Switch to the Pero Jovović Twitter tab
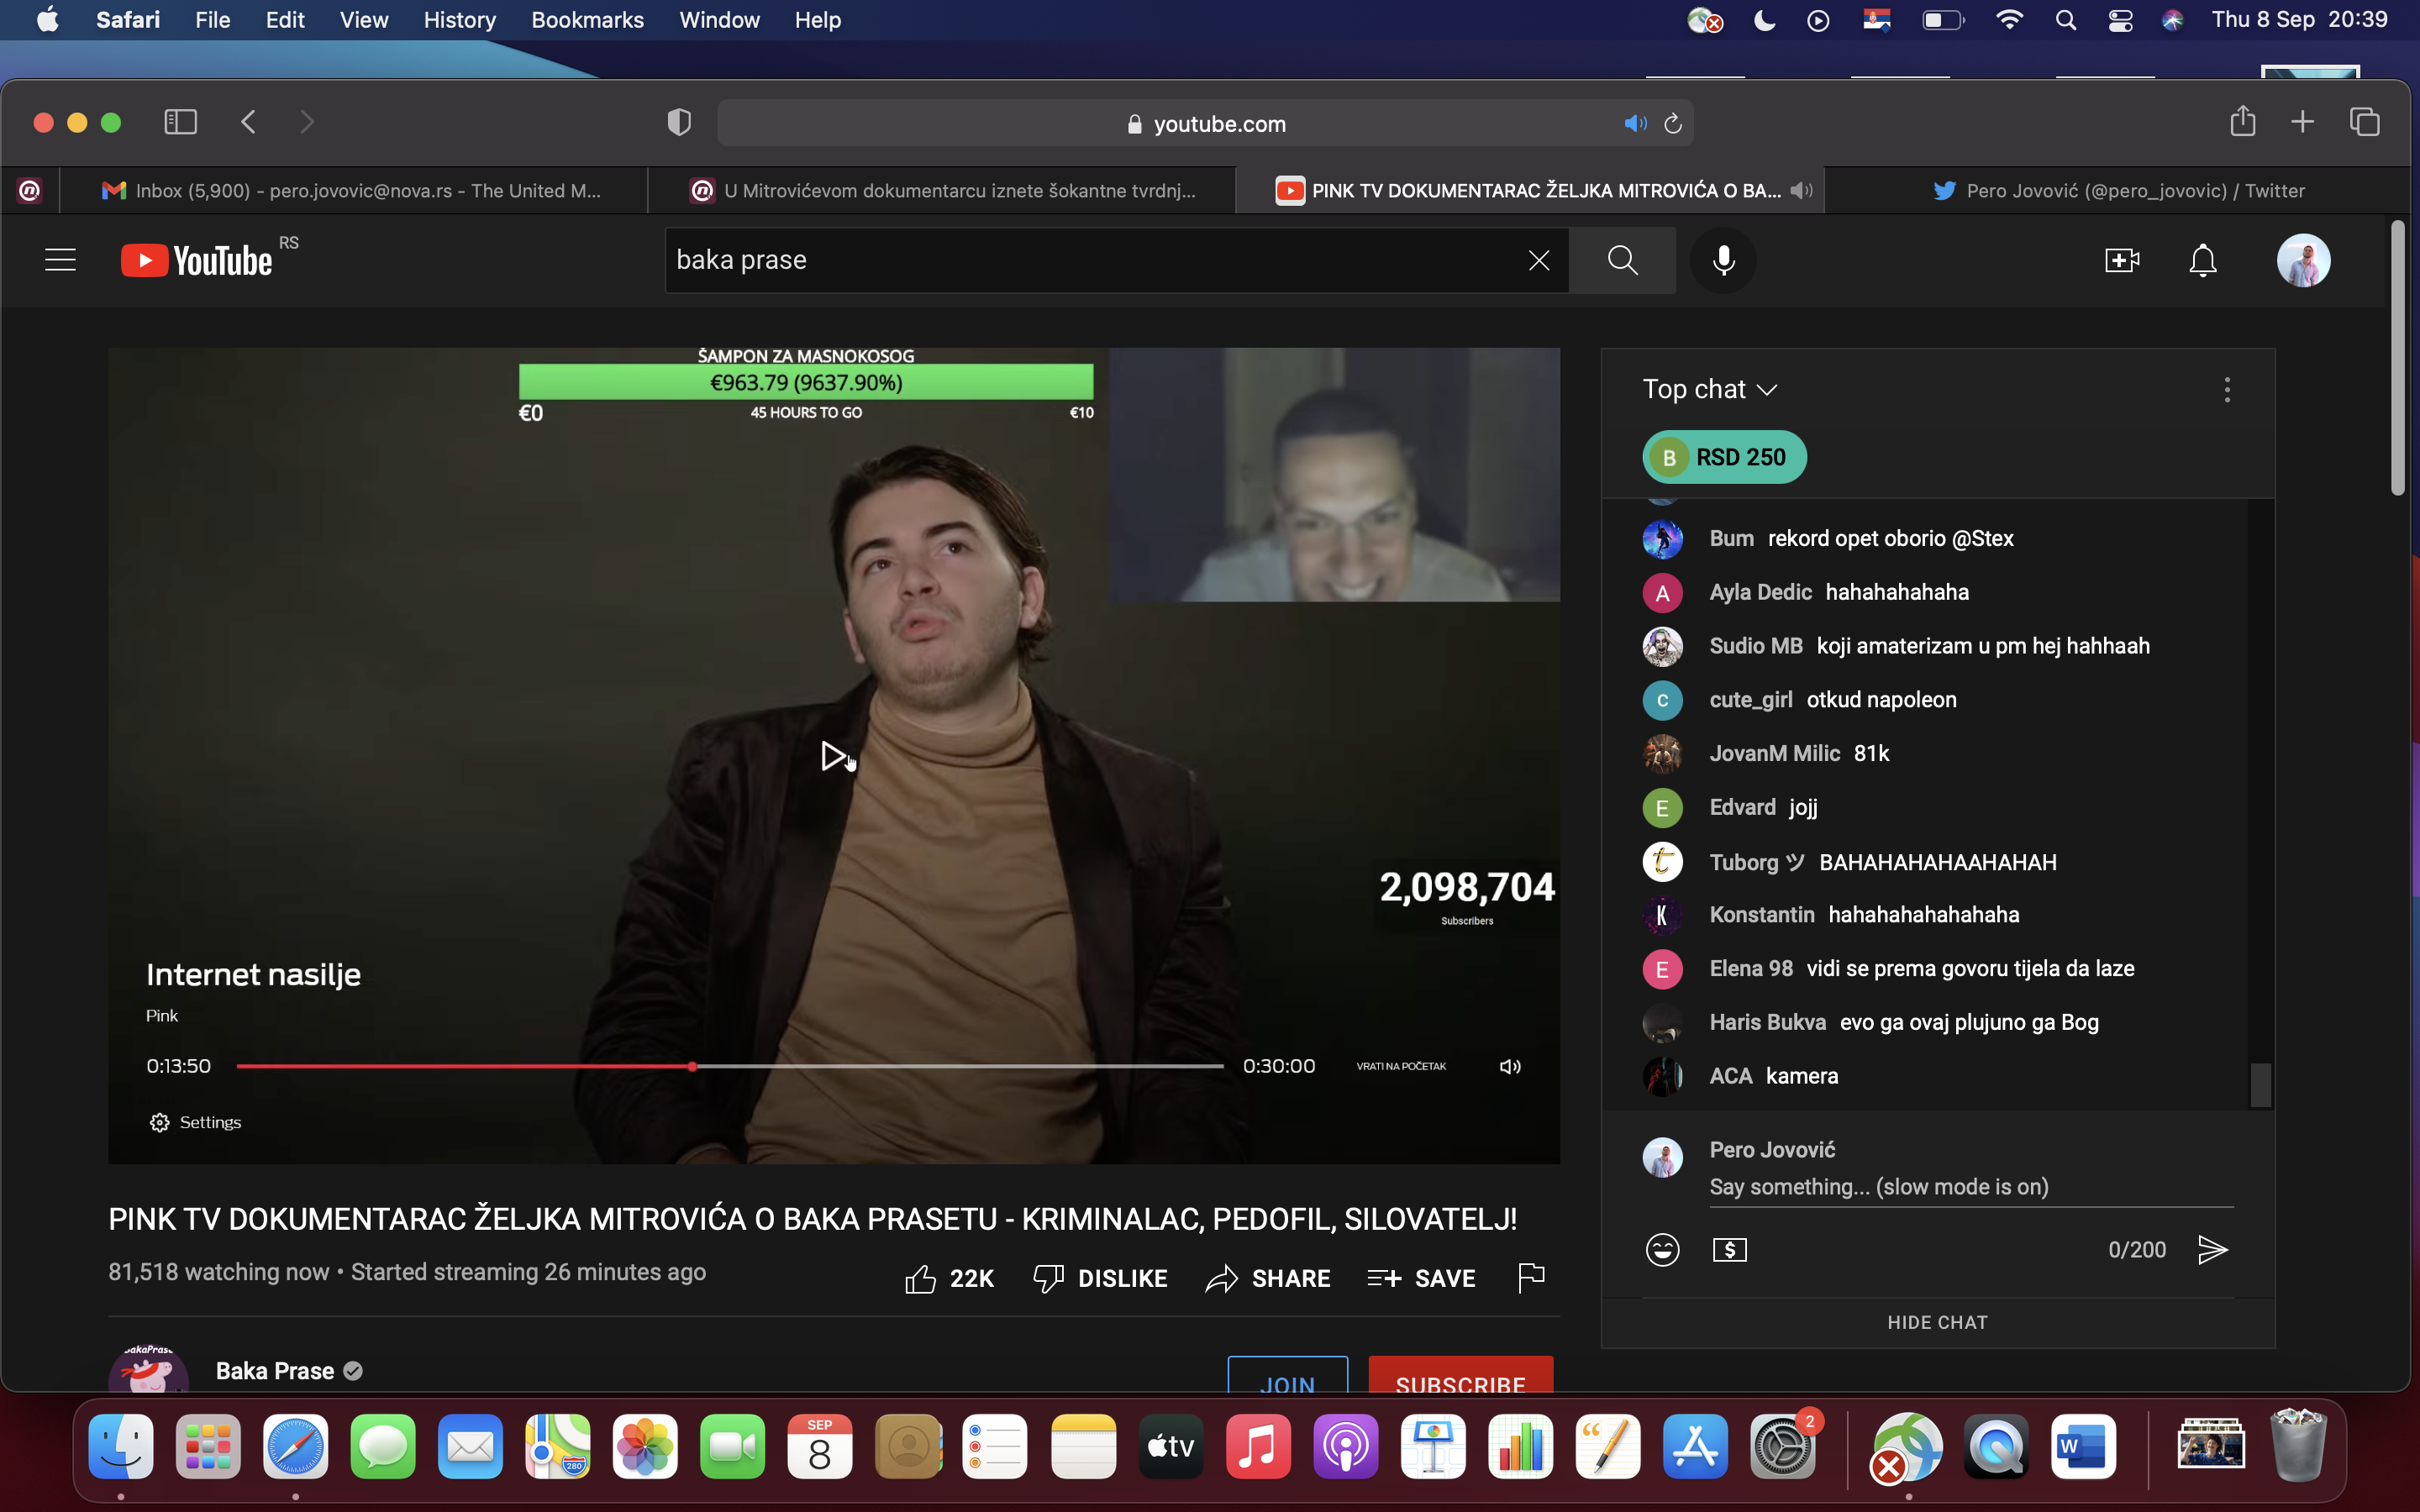 pyautogui.click(x=2118, y=190)
